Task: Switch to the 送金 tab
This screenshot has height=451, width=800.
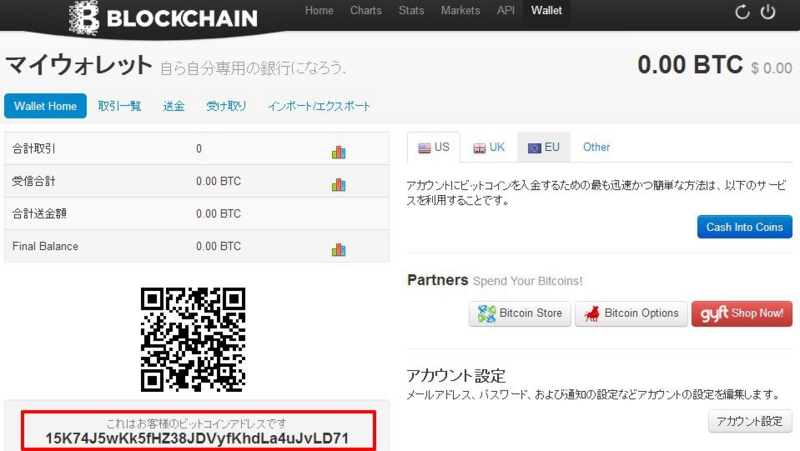Action: [173, 106]
